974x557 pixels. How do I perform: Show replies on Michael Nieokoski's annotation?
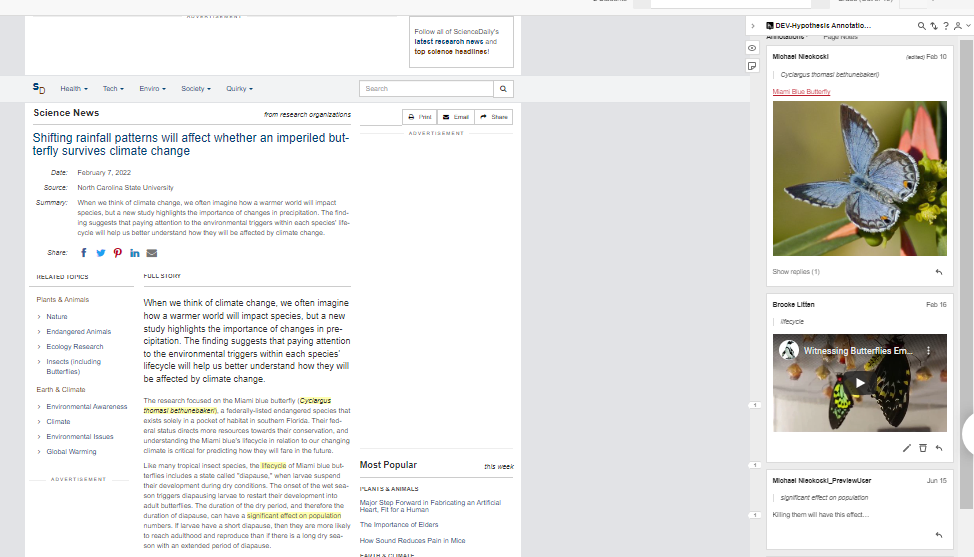pyautogui.click(x=796, y=272)
